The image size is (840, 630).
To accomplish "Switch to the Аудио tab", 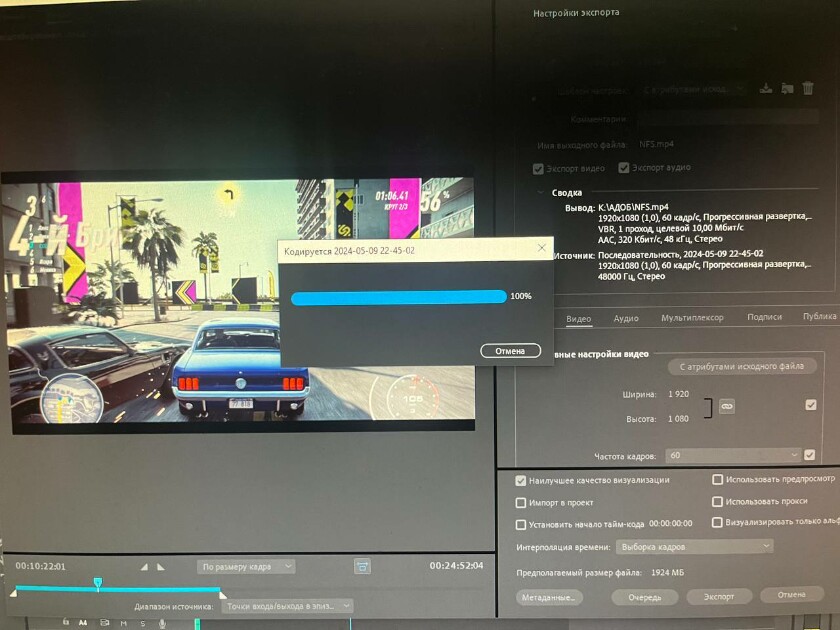I will pyautogui.click(x=626, y=318).
